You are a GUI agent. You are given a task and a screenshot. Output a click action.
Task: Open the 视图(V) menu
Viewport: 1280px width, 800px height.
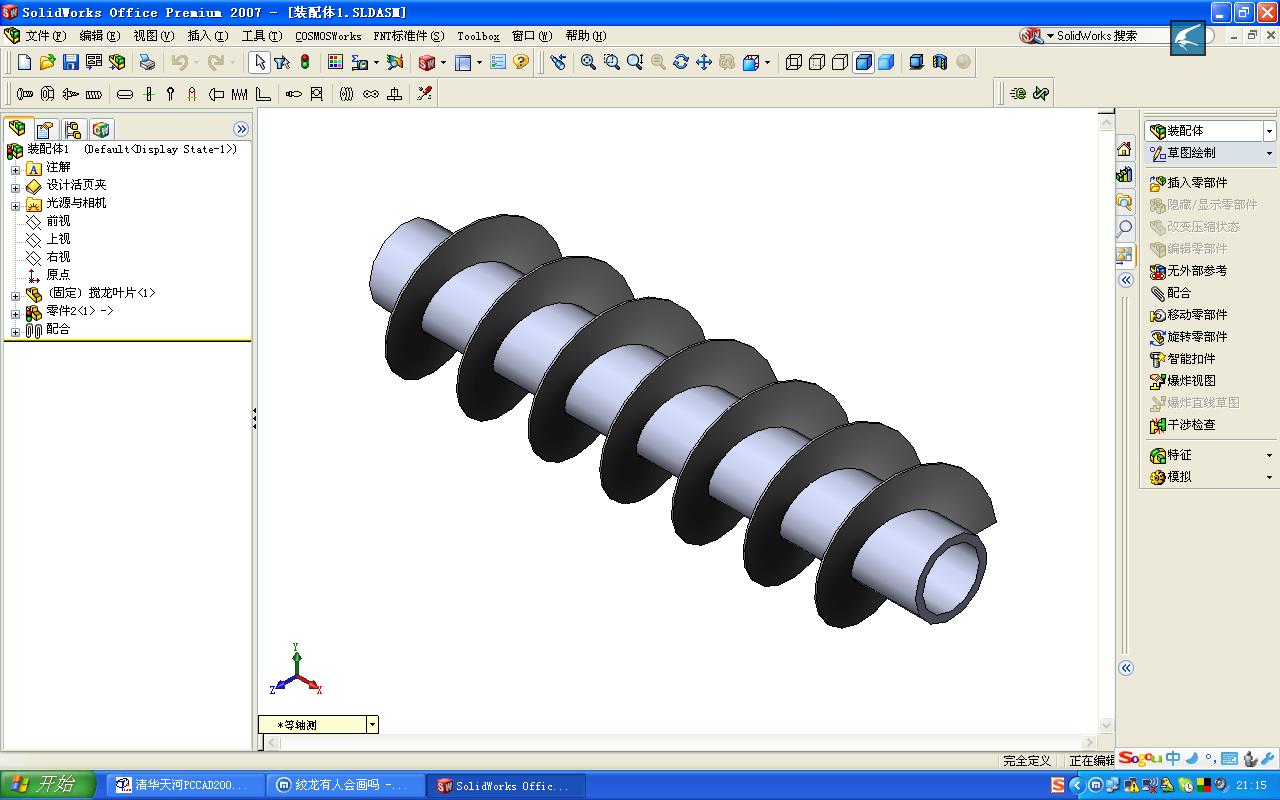pyautogui.click(x=154, y=36)
